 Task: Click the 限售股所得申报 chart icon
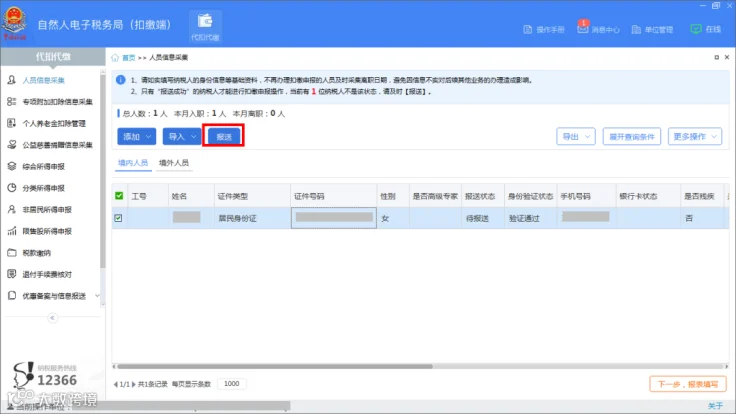click(x=12, y=231)
